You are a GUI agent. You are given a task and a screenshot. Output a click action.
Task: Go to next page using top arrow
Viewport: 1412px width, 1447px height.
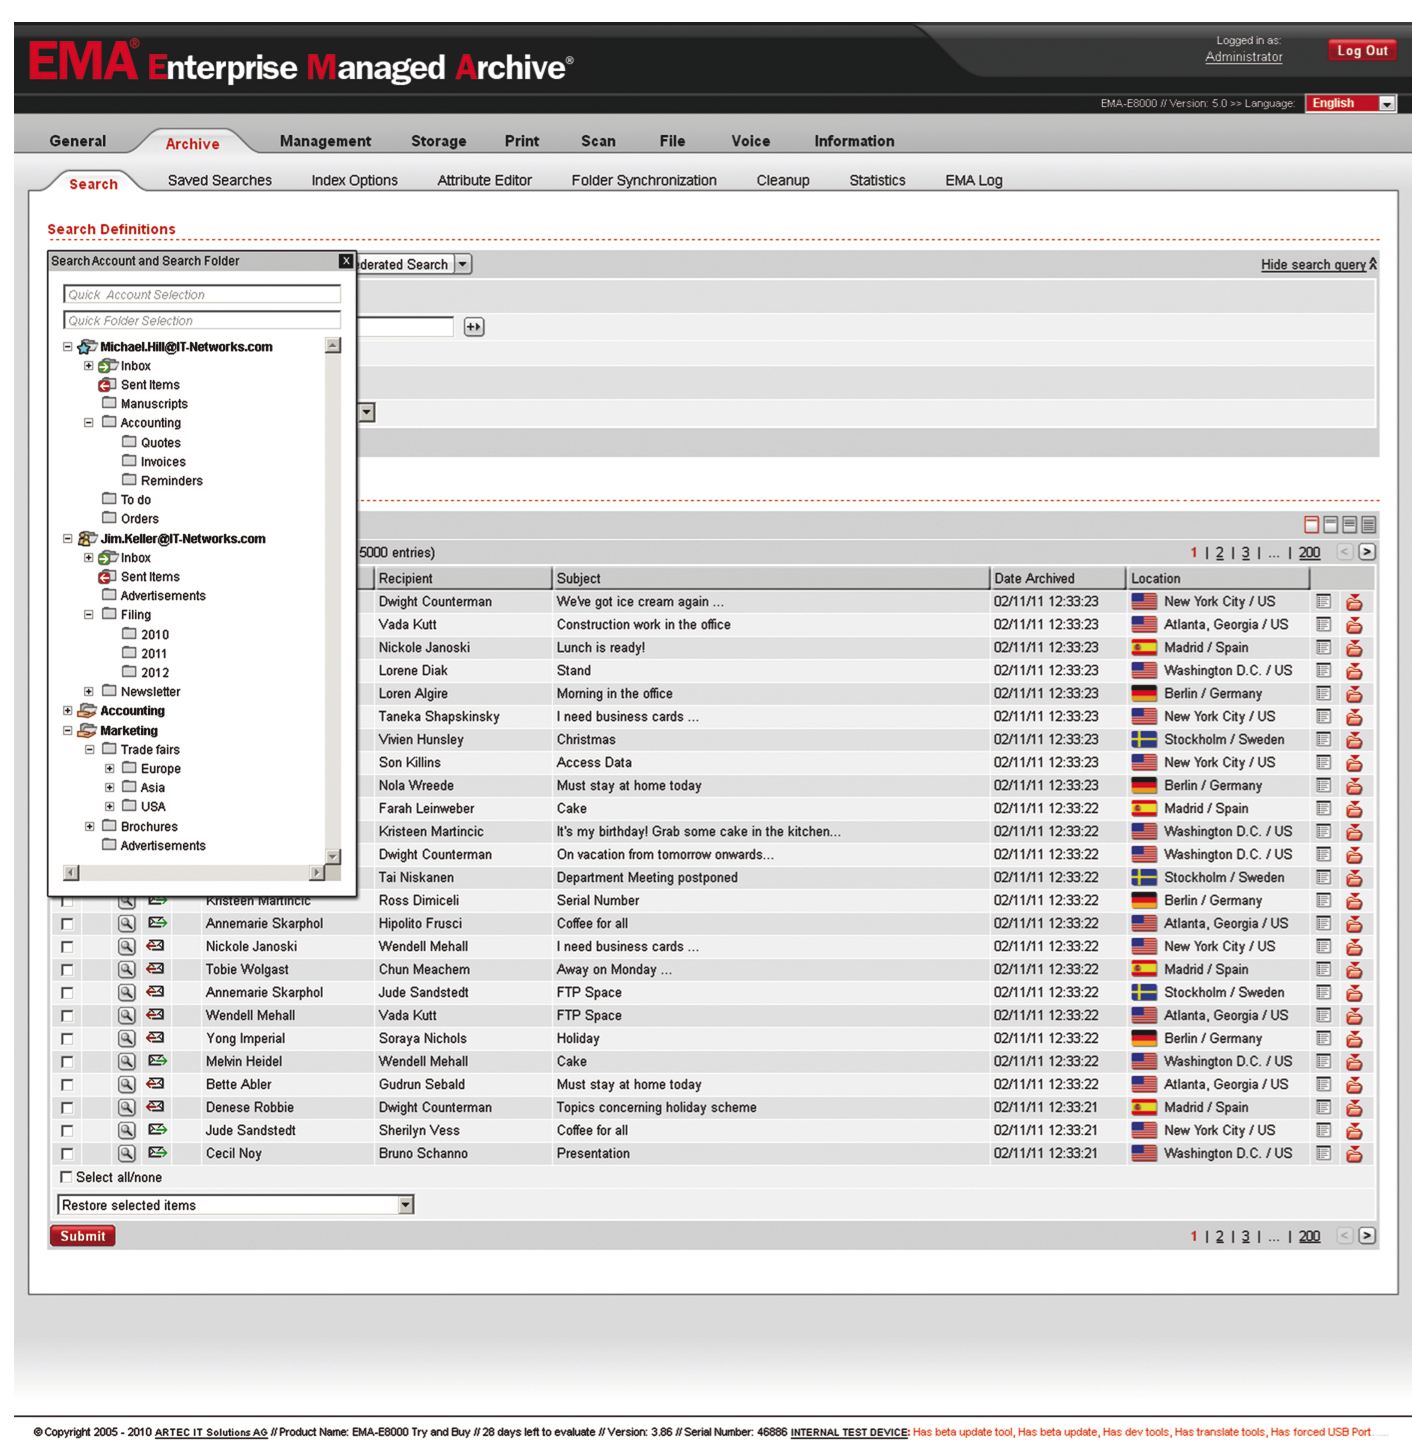(1367, 552)
